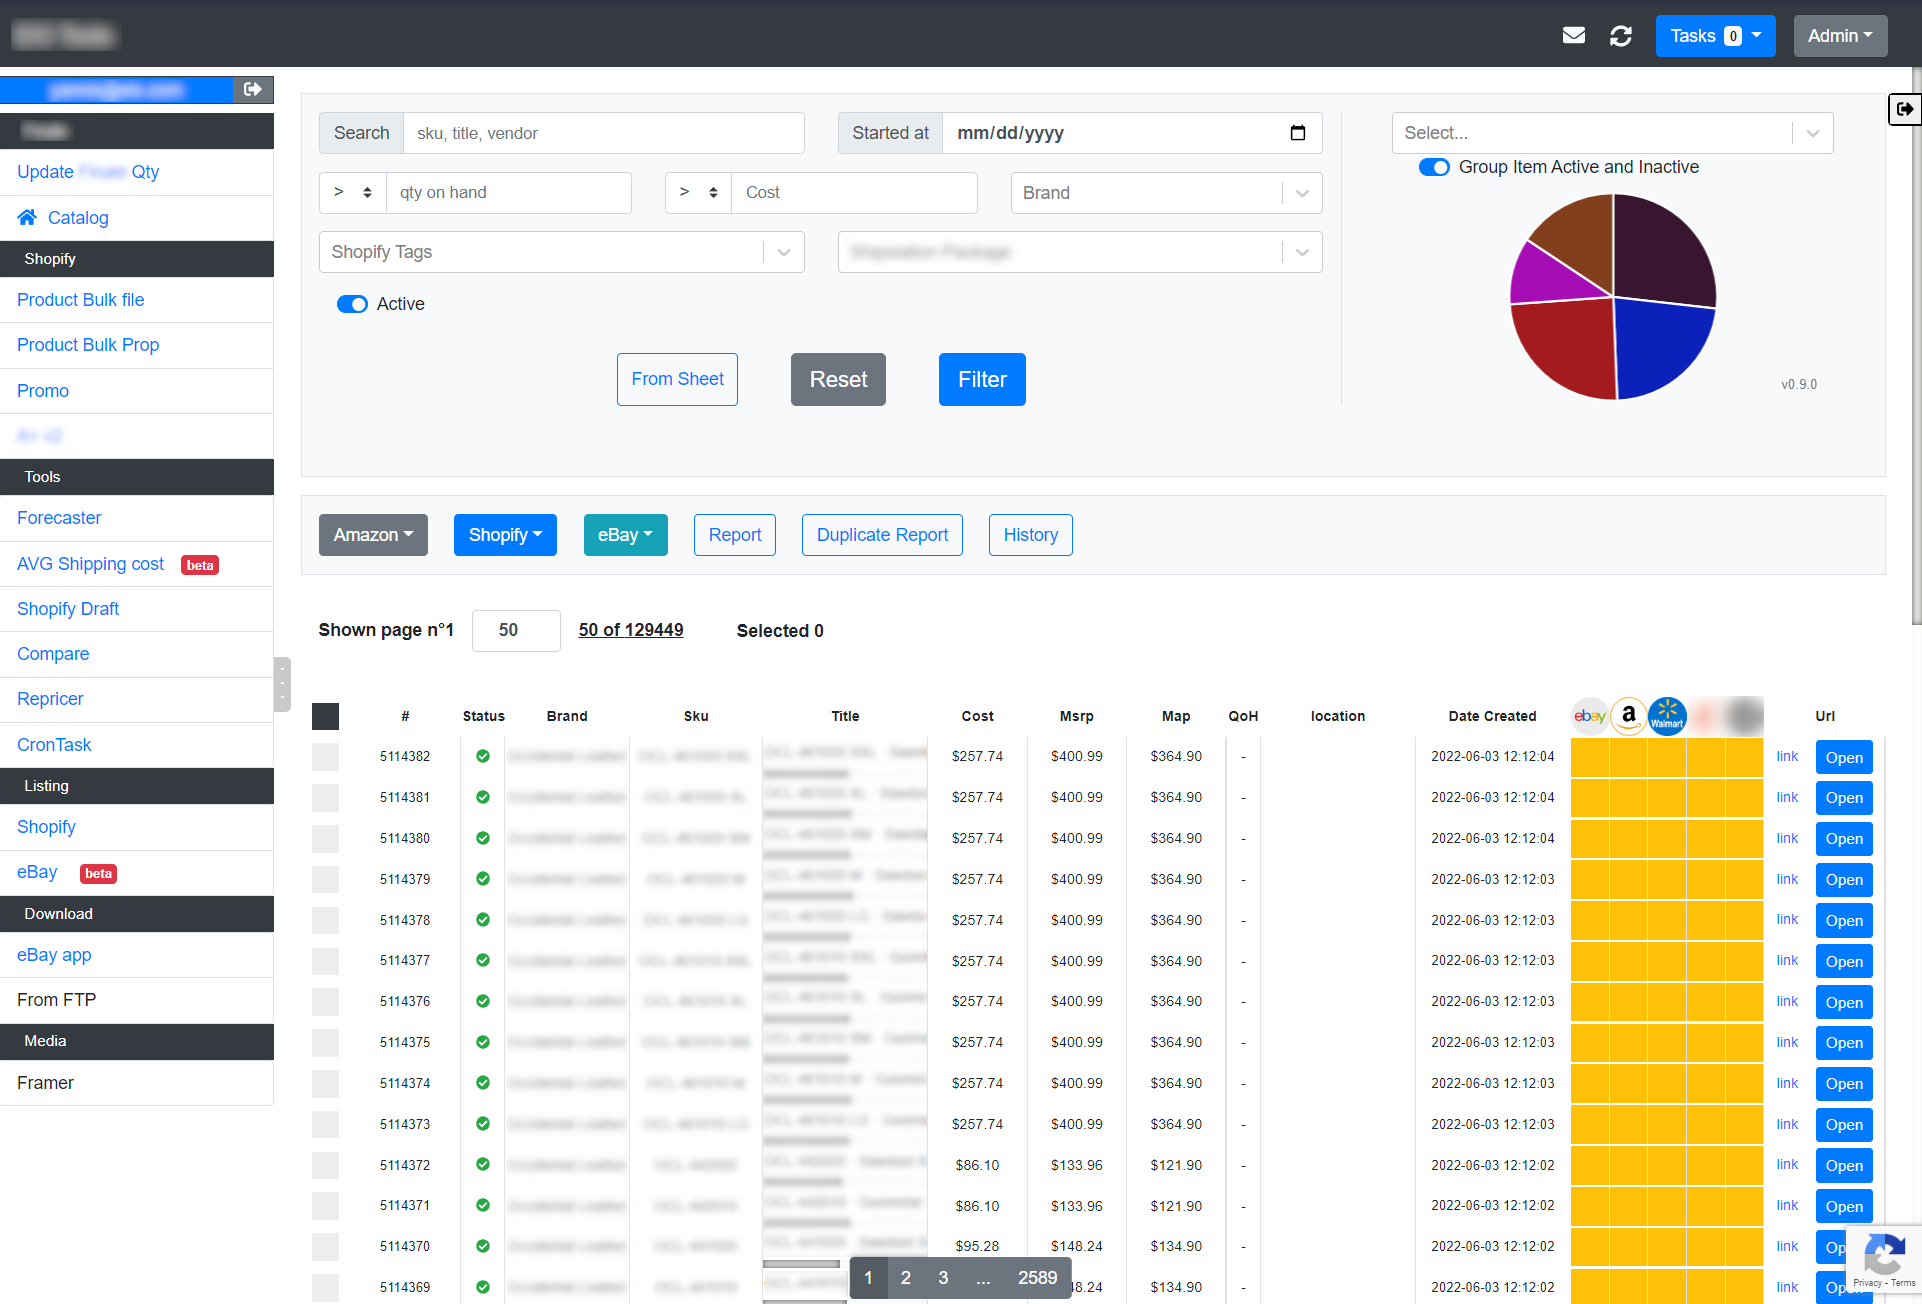Check the box for row 5114381
Image resolution: width=1922 pixels, height=1304 pixels.
tap(325, 797)
